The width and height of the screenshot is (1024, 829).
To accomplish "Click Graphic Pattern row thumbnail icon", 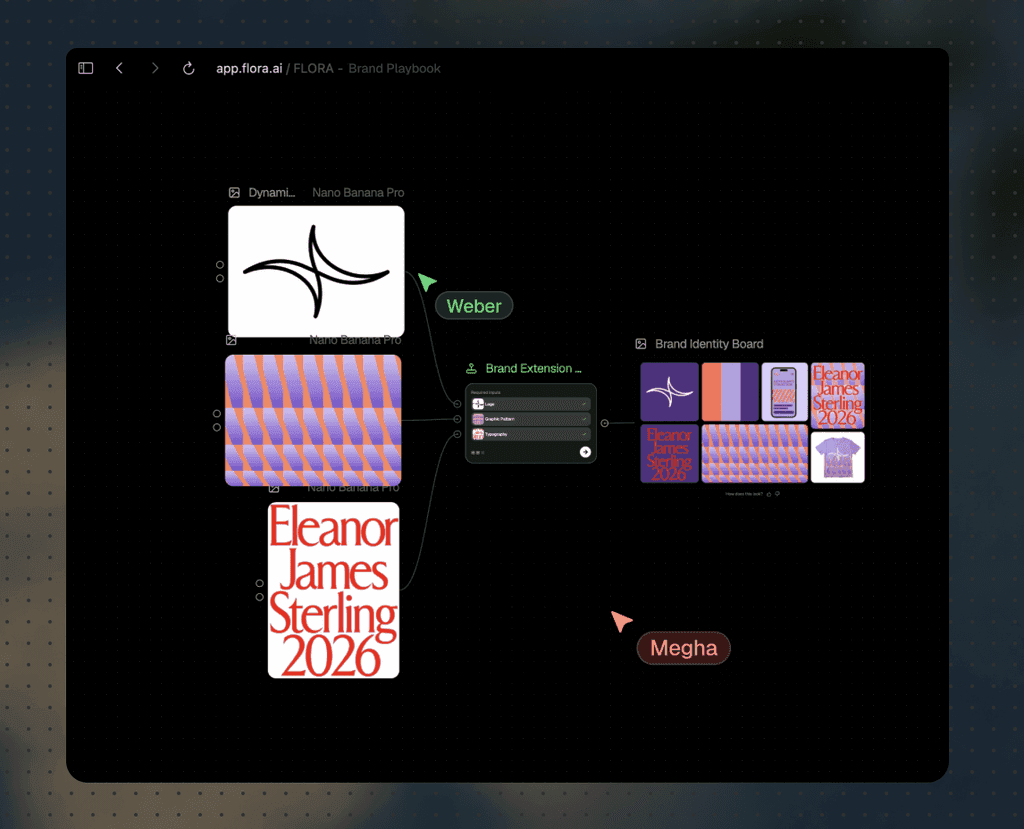I will point(478,419).
